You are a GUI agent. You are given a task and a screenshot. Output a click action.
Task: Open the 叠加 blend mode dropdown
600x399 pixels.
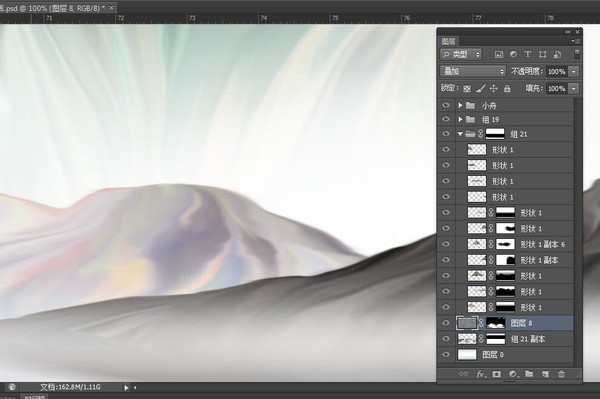pyautogui.click(x=473, y=72)
